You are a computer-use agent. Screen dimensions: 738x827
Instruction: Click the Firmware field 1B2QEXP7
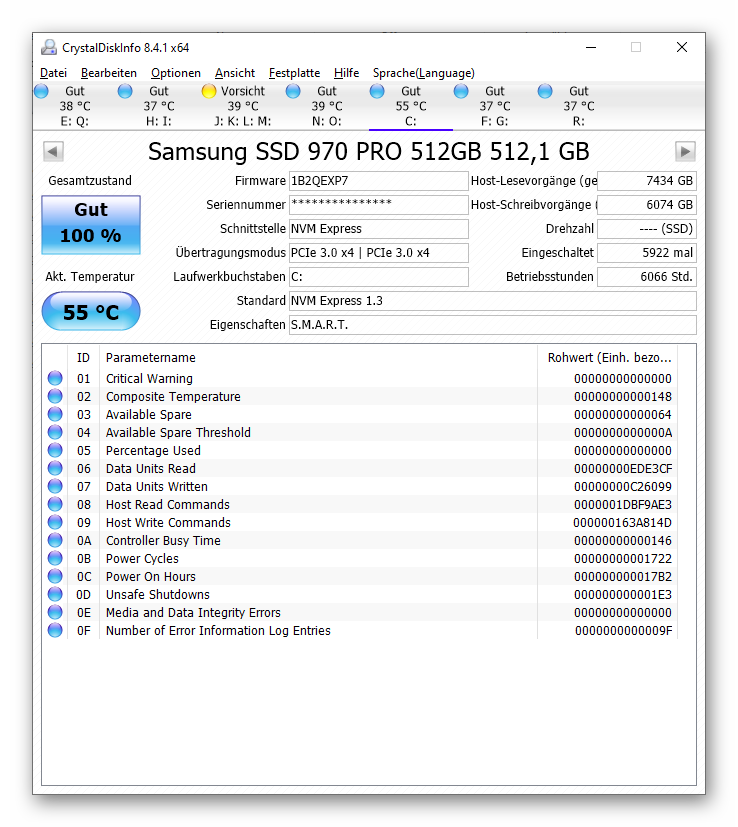(x=378, y=181)
